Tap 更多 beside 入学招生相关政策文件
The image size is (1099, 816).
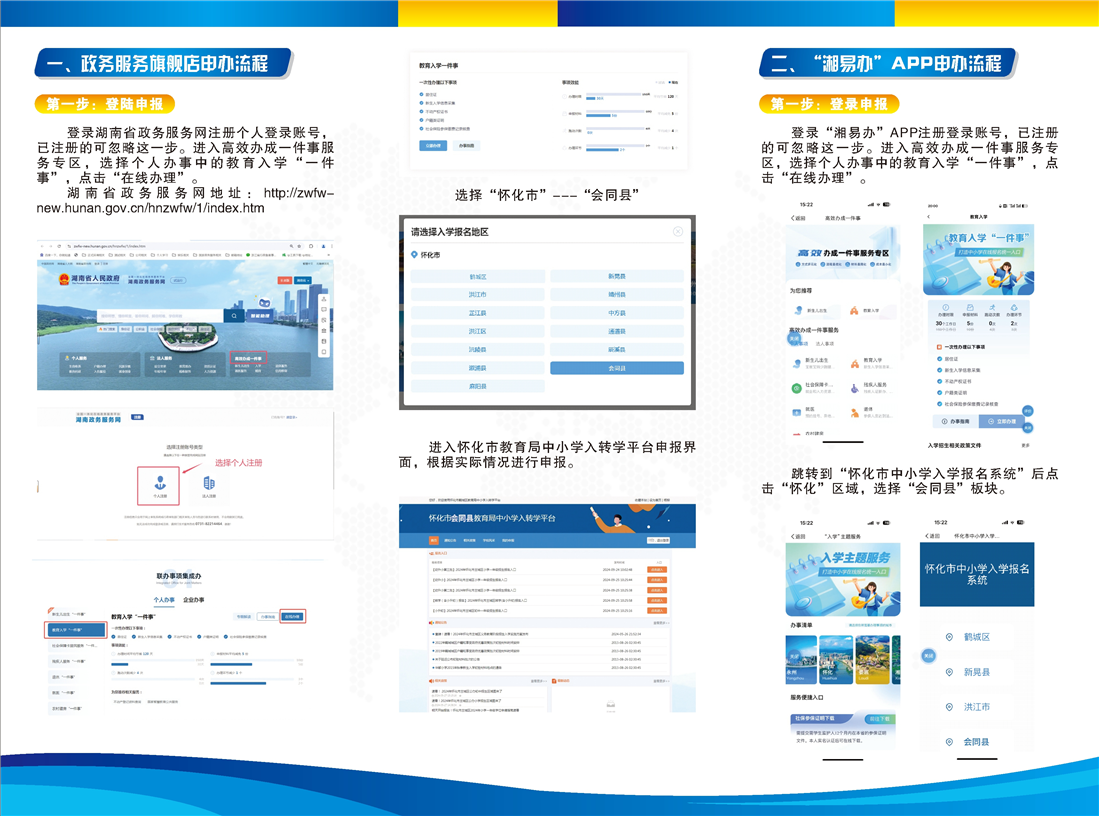pyautogui.click(x=1025, y=445)
